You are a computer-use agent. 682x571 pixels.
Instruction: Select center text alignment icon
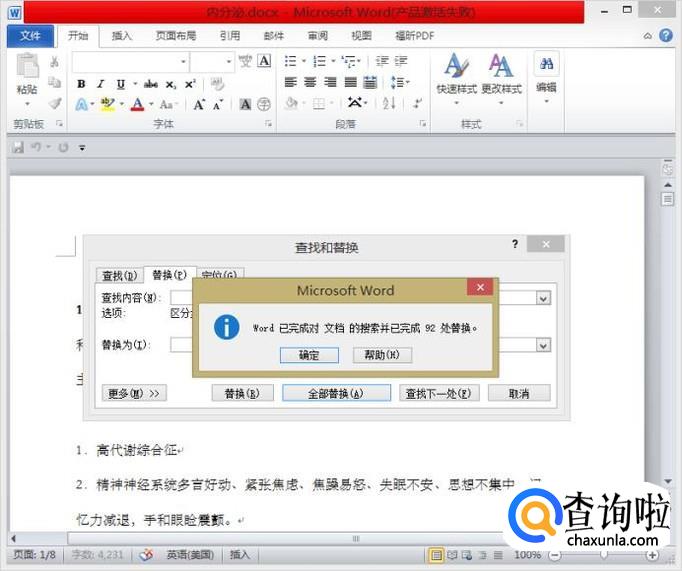311,83
